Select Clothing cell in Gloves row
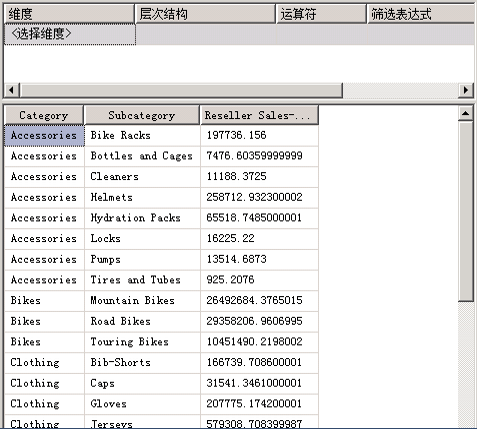The height and width of the screenshot is (429, 477). [44, 404]
